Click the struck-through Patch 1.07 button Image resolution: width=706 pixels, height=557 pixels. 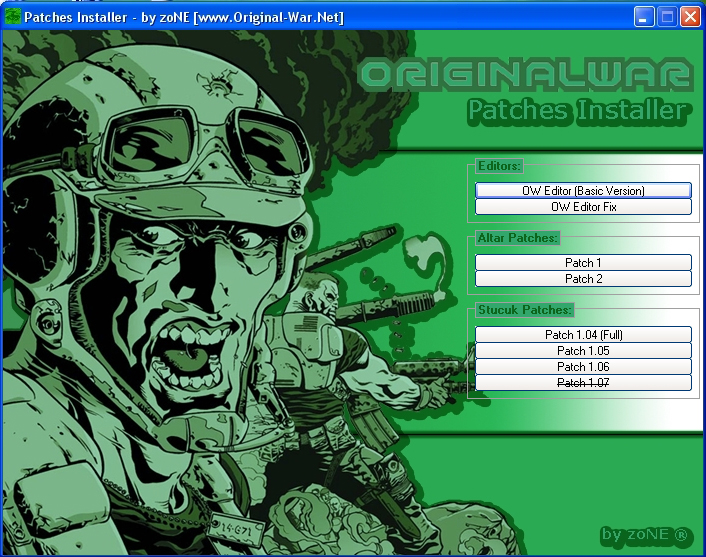click(x=583, y=383)
